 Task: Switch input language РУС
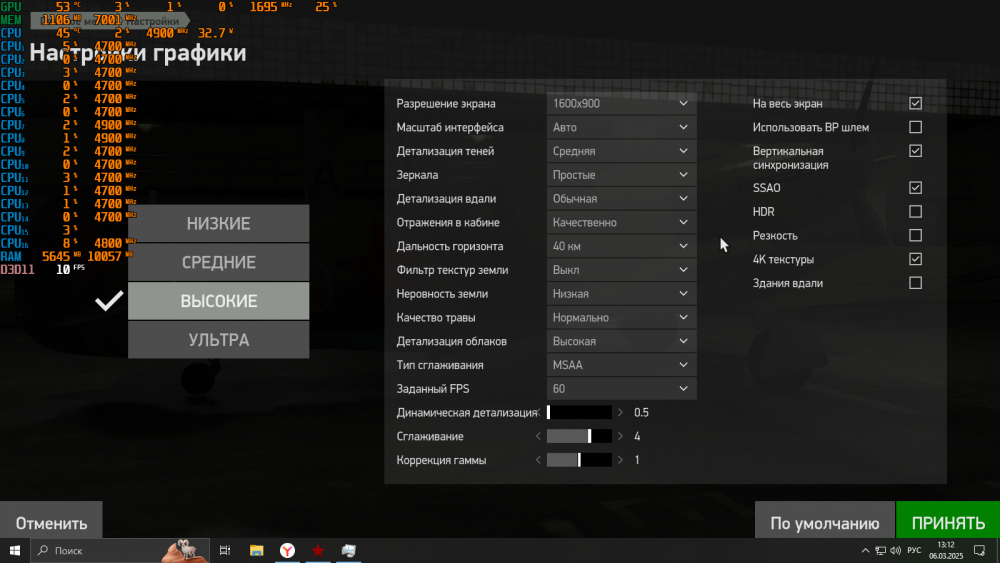(x=915, y=550)
